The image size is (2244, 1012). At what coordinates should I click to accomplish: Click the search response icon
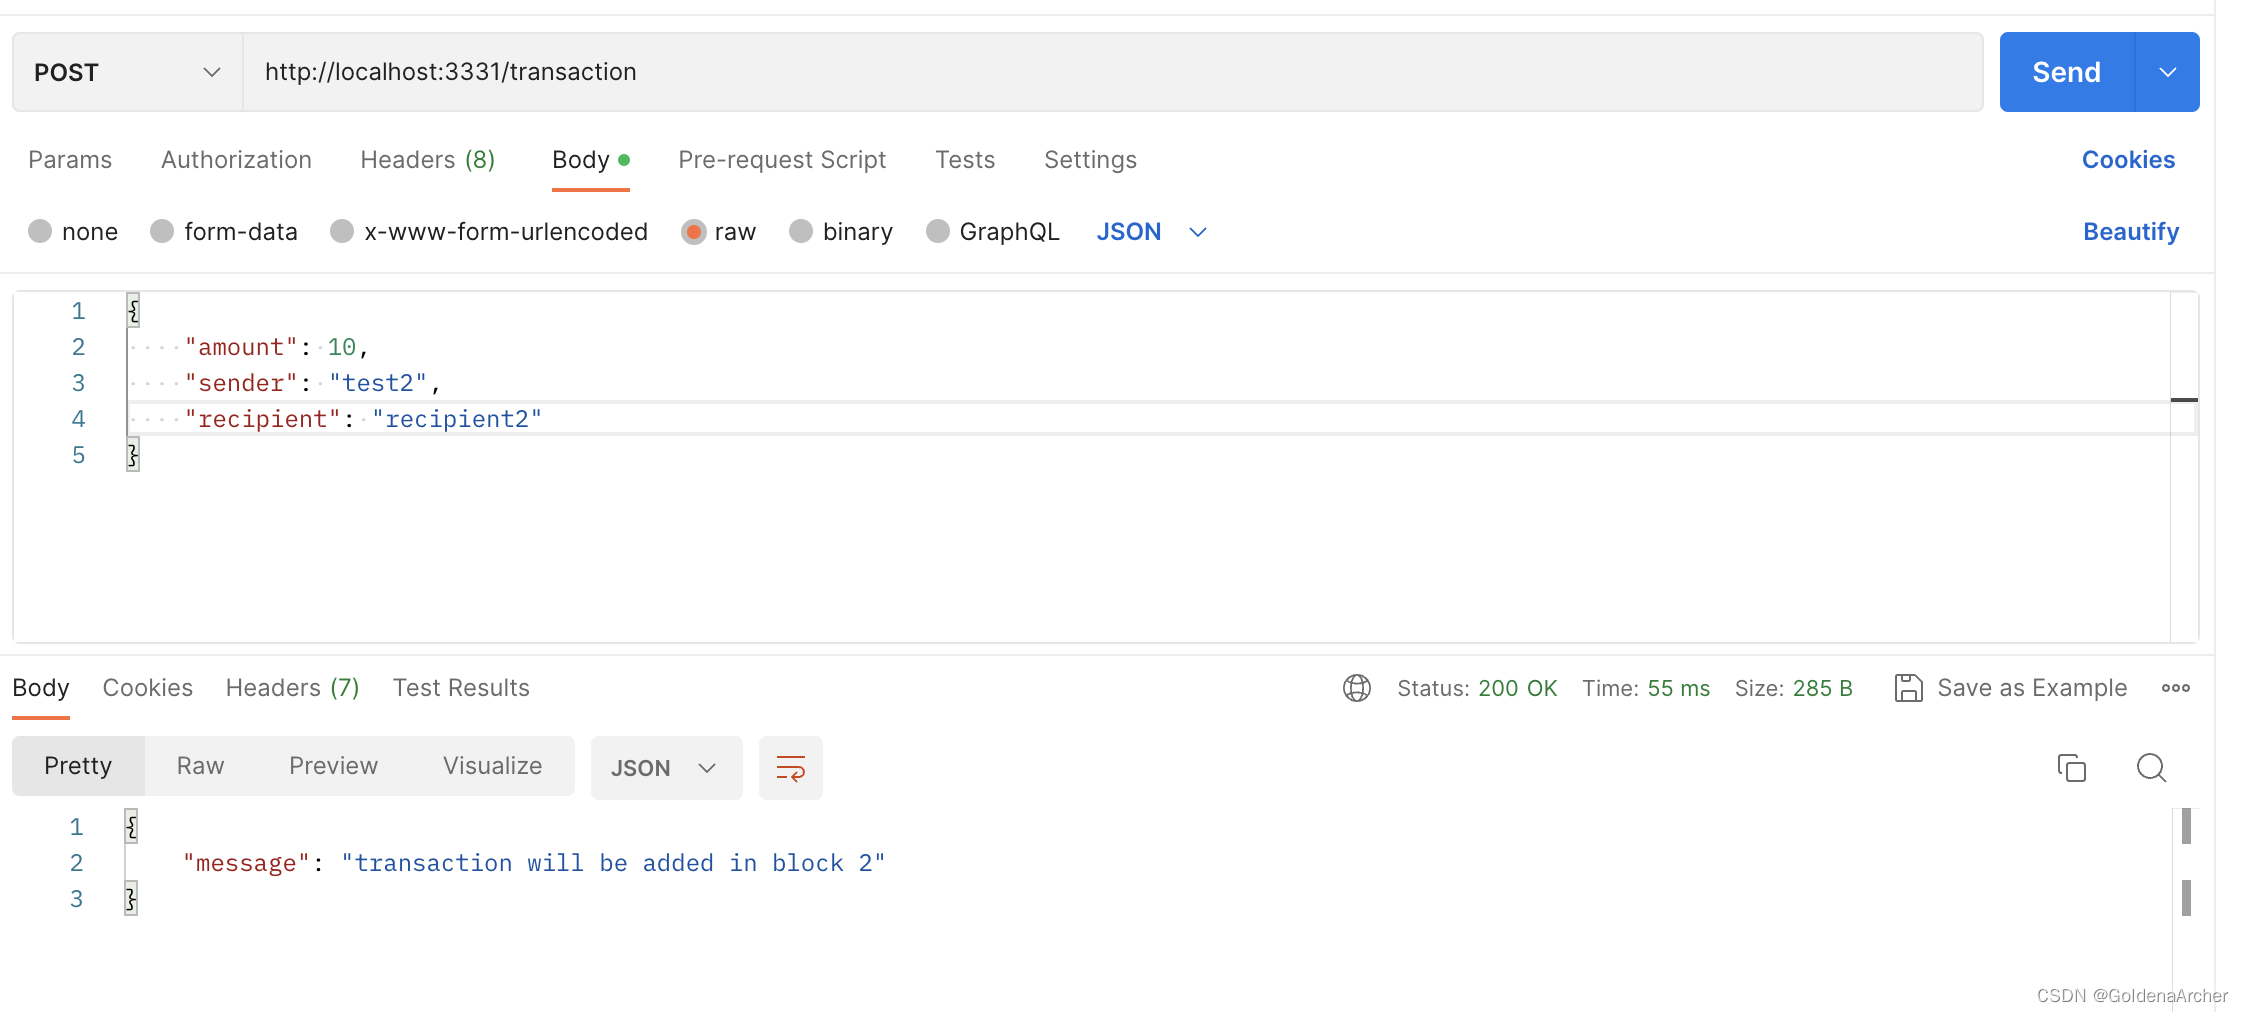[x=2151, y=768]
